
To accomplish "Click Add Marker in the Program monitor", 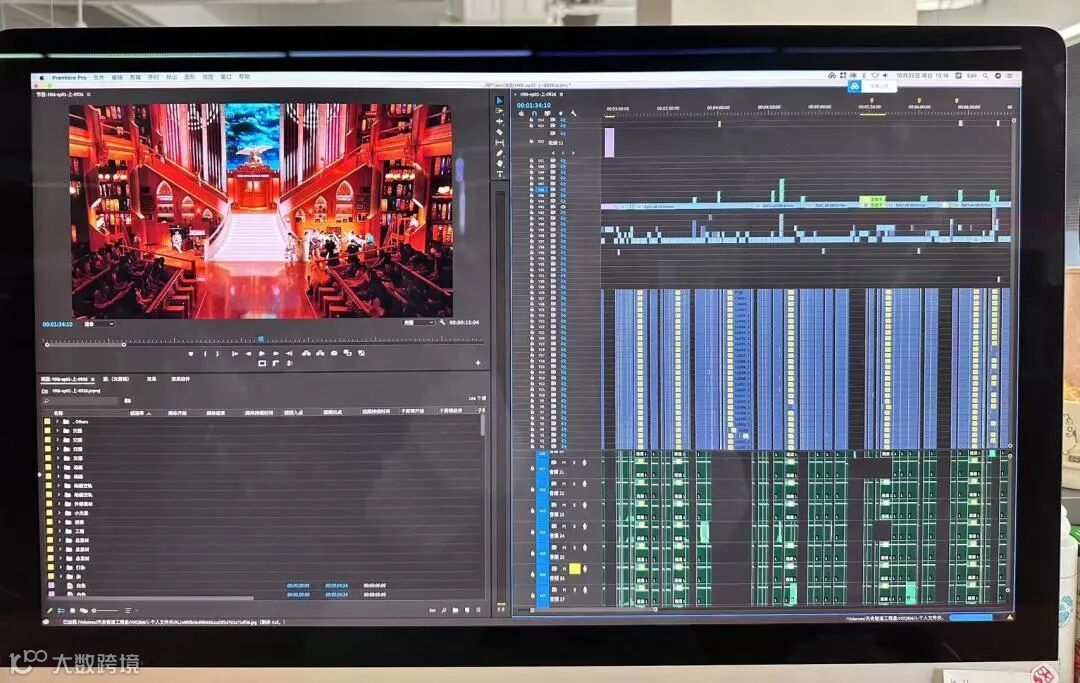I will [191, 353].
